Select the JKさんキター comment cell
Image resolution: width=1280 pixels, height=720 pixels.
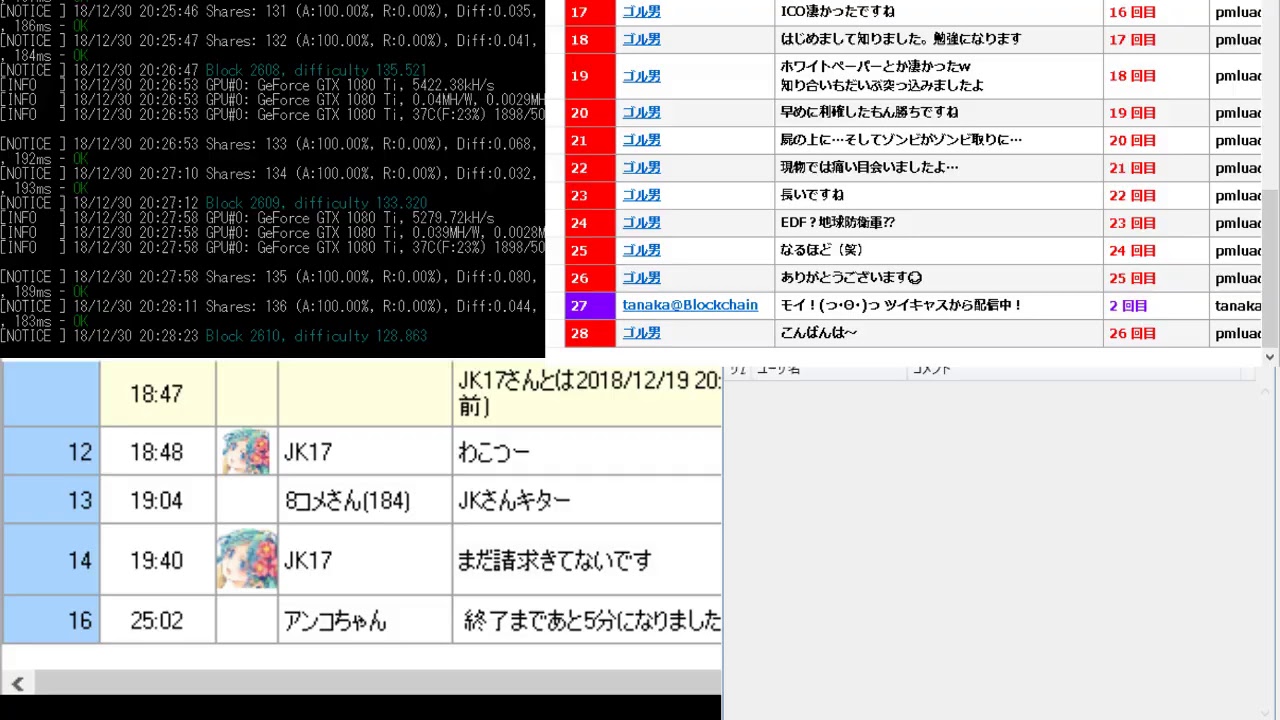tap(514, 500)
